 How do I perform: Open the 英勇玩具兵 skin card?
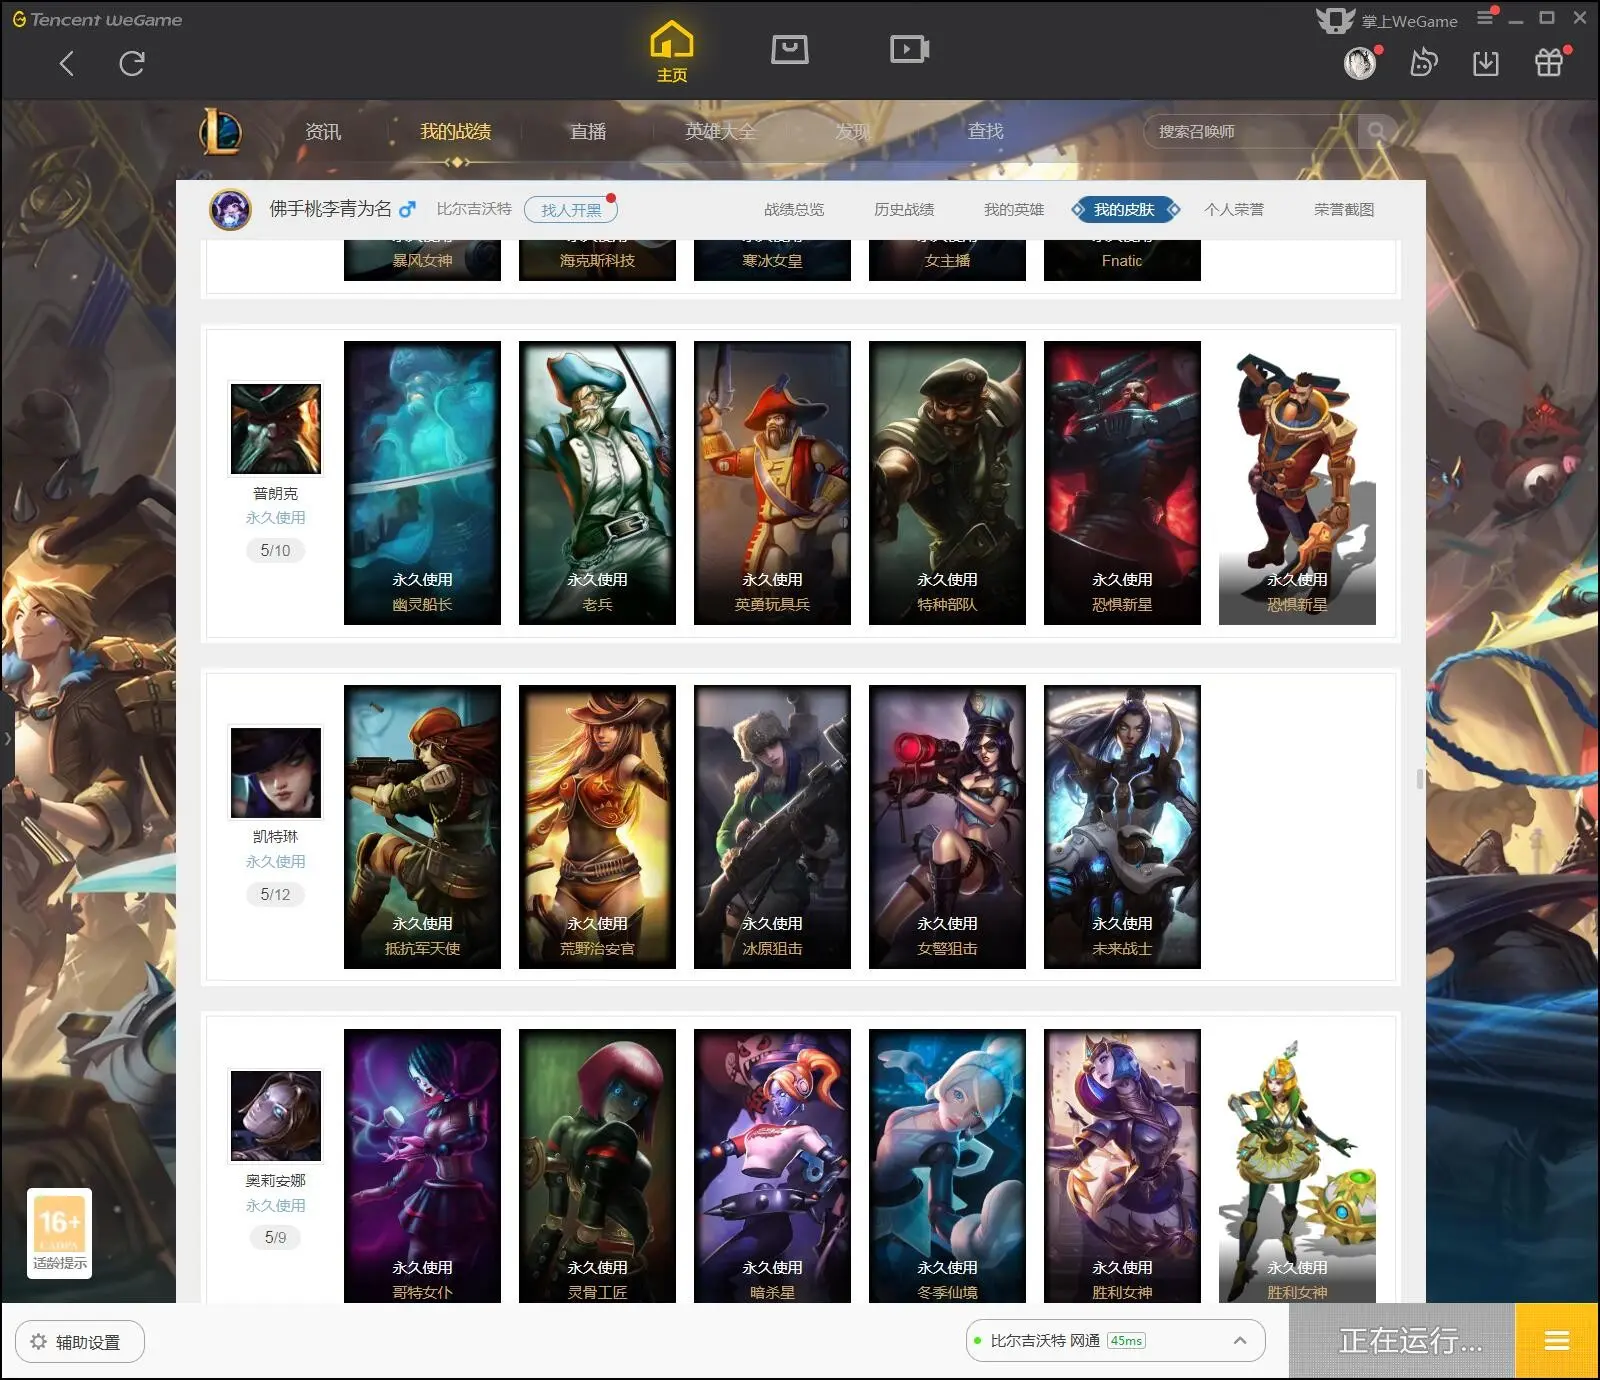click(772, 483)
